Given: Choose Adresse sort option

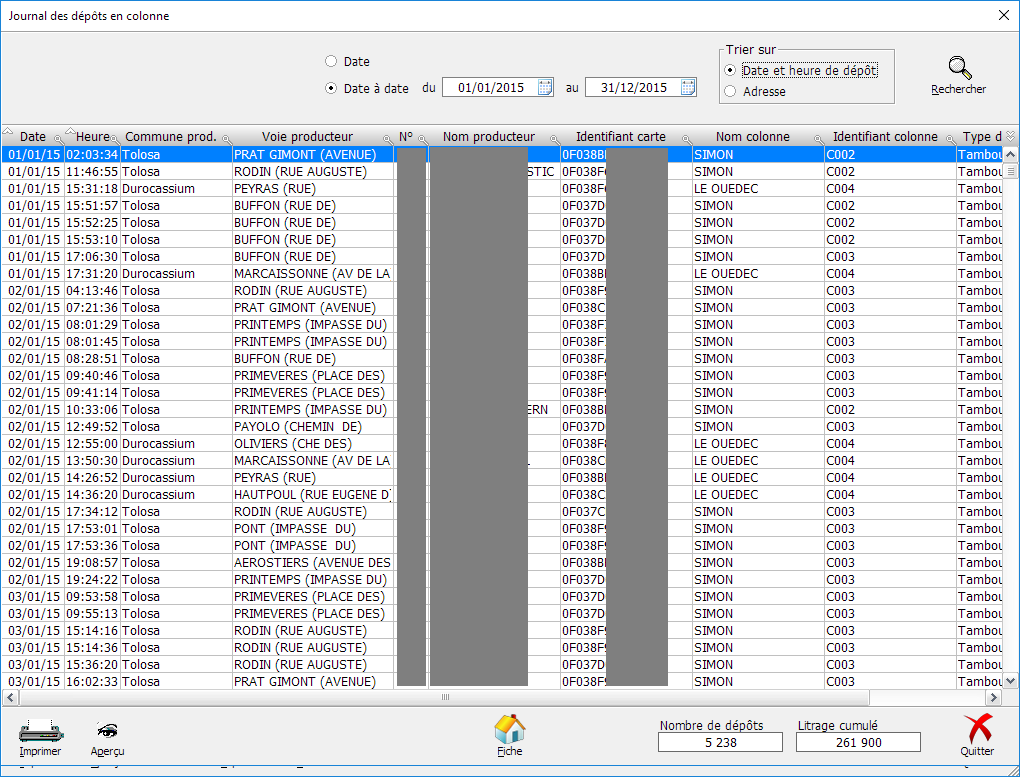Looking at the screenshot, I should (730, 92).
